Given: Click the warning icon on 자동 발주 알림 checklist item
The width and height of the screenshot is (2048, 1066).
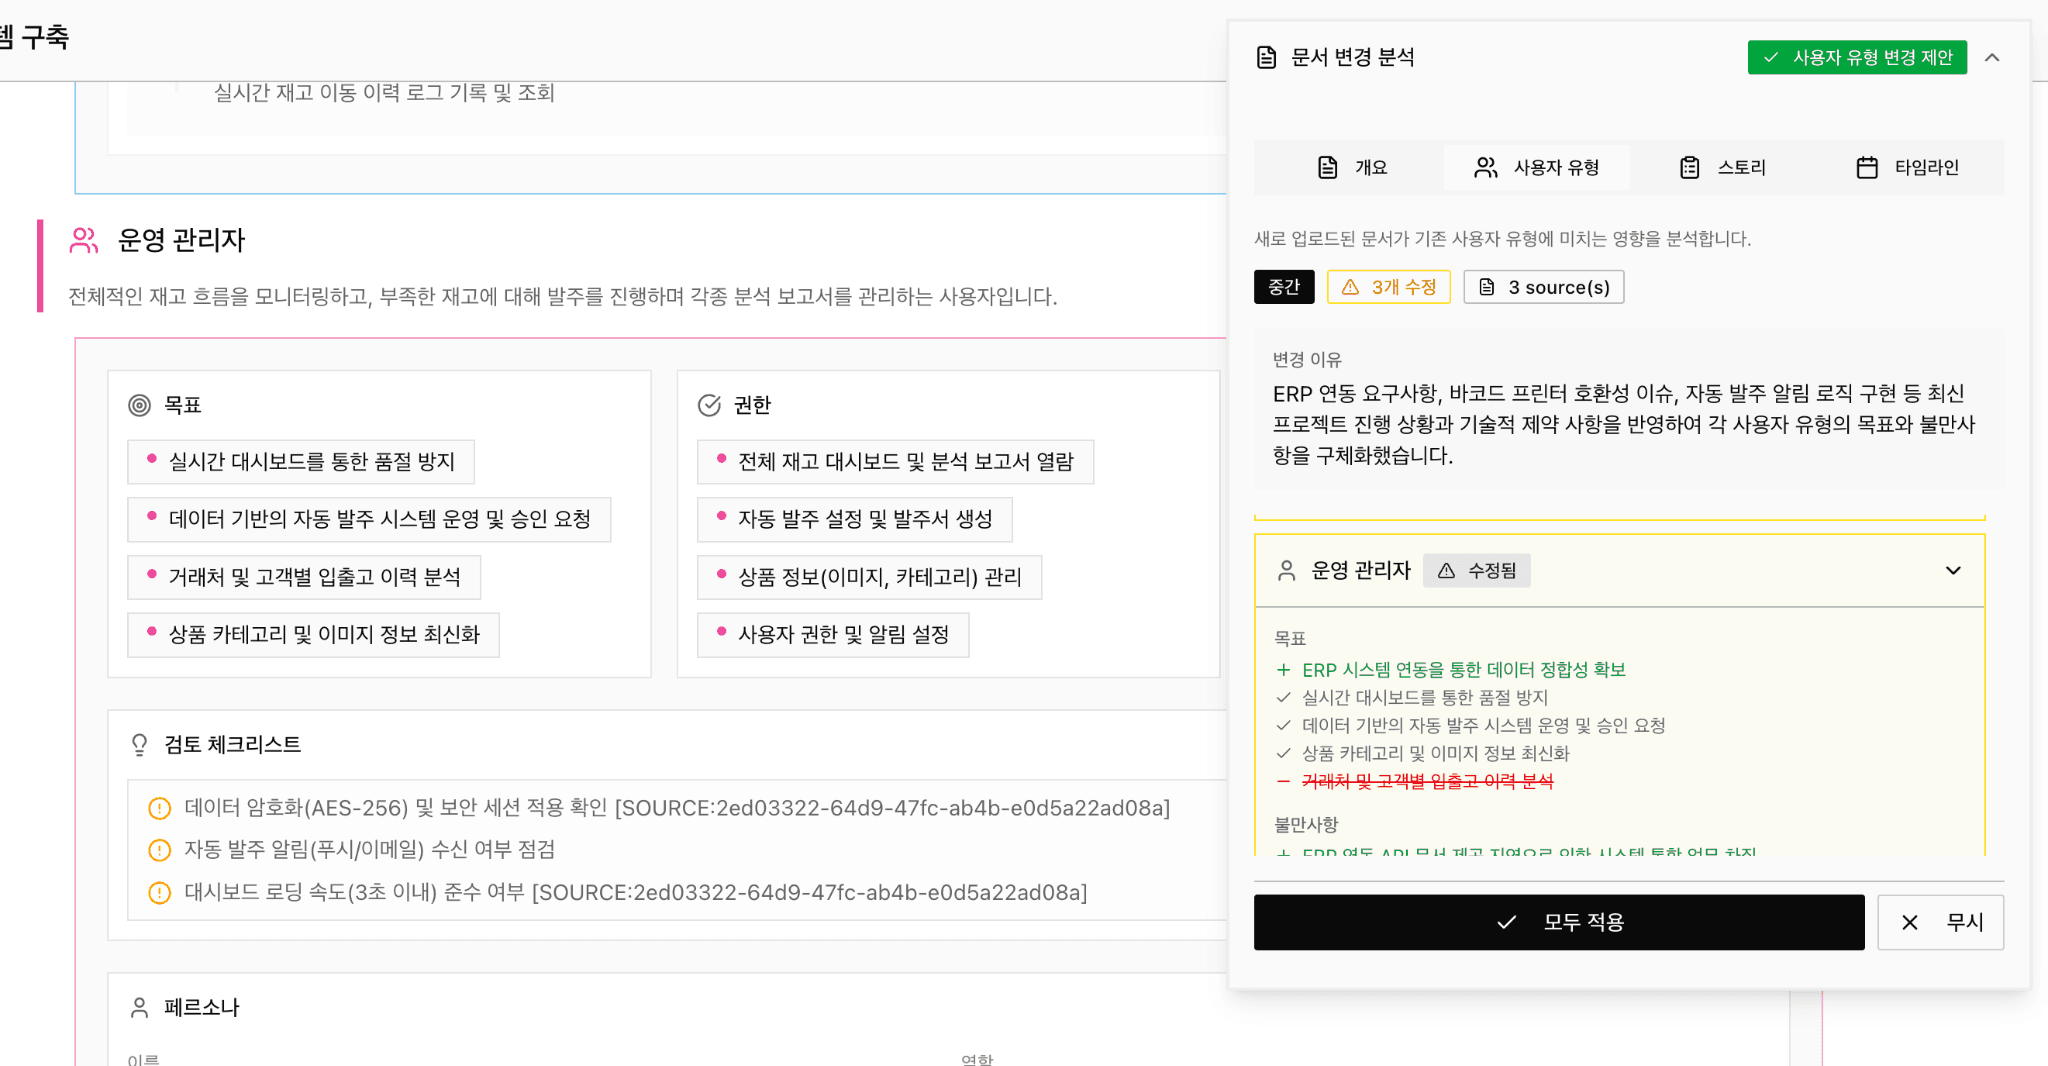Looking at the screenshot, I should point(160,850).
